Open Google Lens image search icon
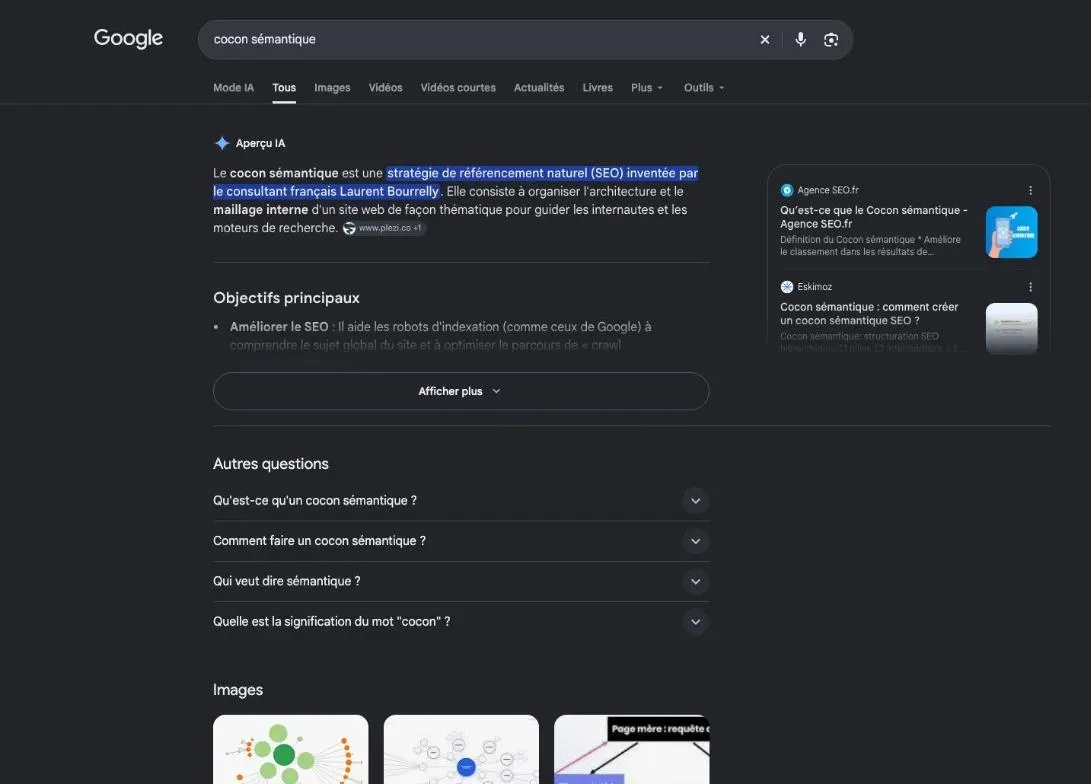The width and height of the screenshot is (1091, 784). 831,40
